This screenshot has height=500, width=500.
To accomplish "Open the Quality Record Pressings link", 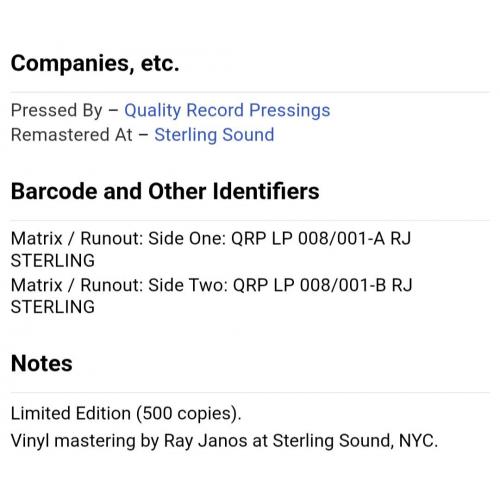I will (227, 110).
